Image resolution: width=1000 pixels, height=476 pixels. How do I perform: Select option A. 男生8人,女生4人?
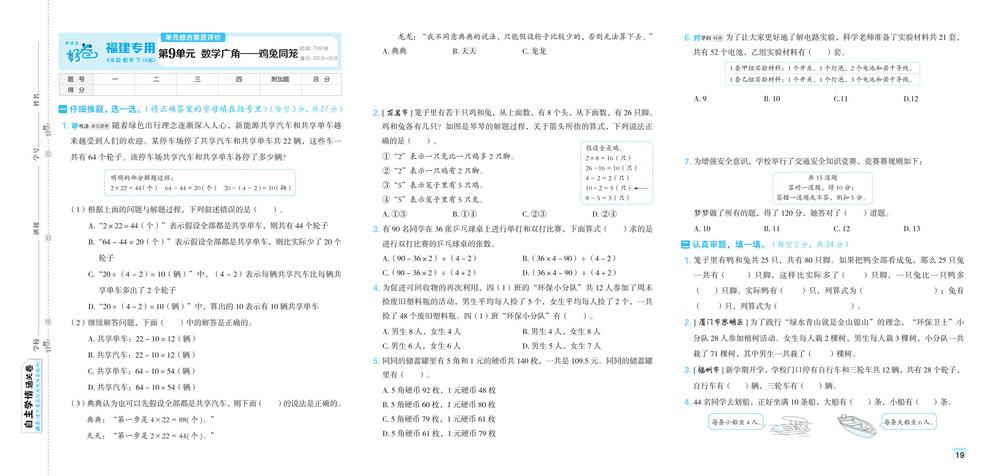click(421, 331)
